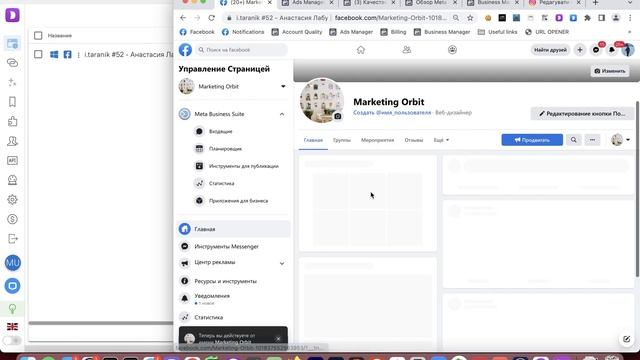Open Ресурсы и инструменты in sidebar
Viewport: 640px width, 360px height.
[225, 281]
